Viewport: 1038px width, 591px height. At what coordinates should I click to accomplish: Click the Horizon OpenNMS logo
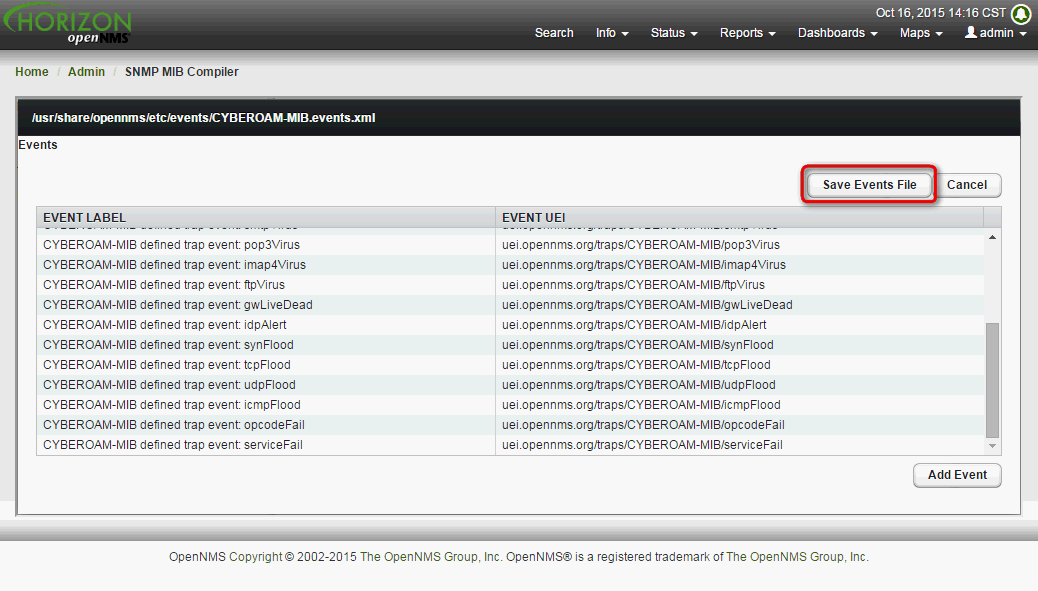coord(67,24)
